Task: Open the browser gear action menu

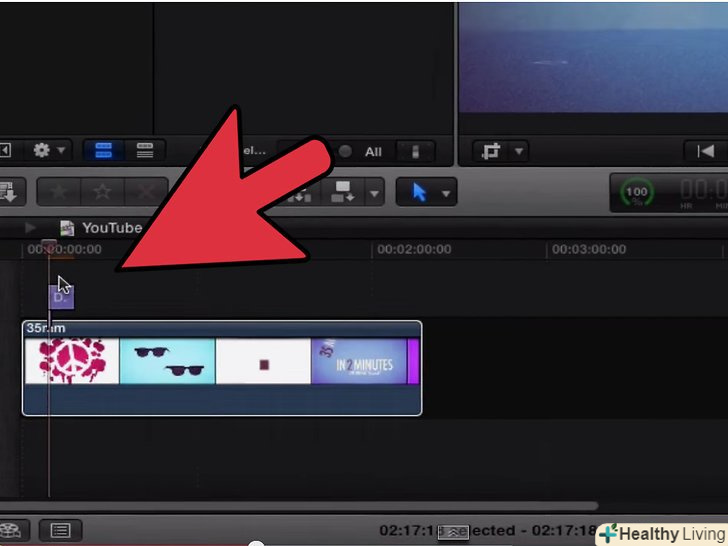Action: pyautogui.click(x=49, y=150)
